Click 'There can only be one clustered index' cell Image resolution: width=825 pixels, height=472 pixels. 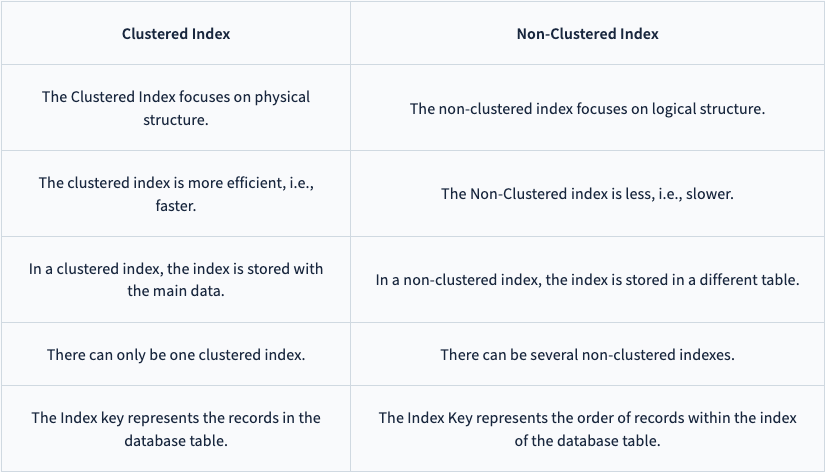click(x=176, y=354)
